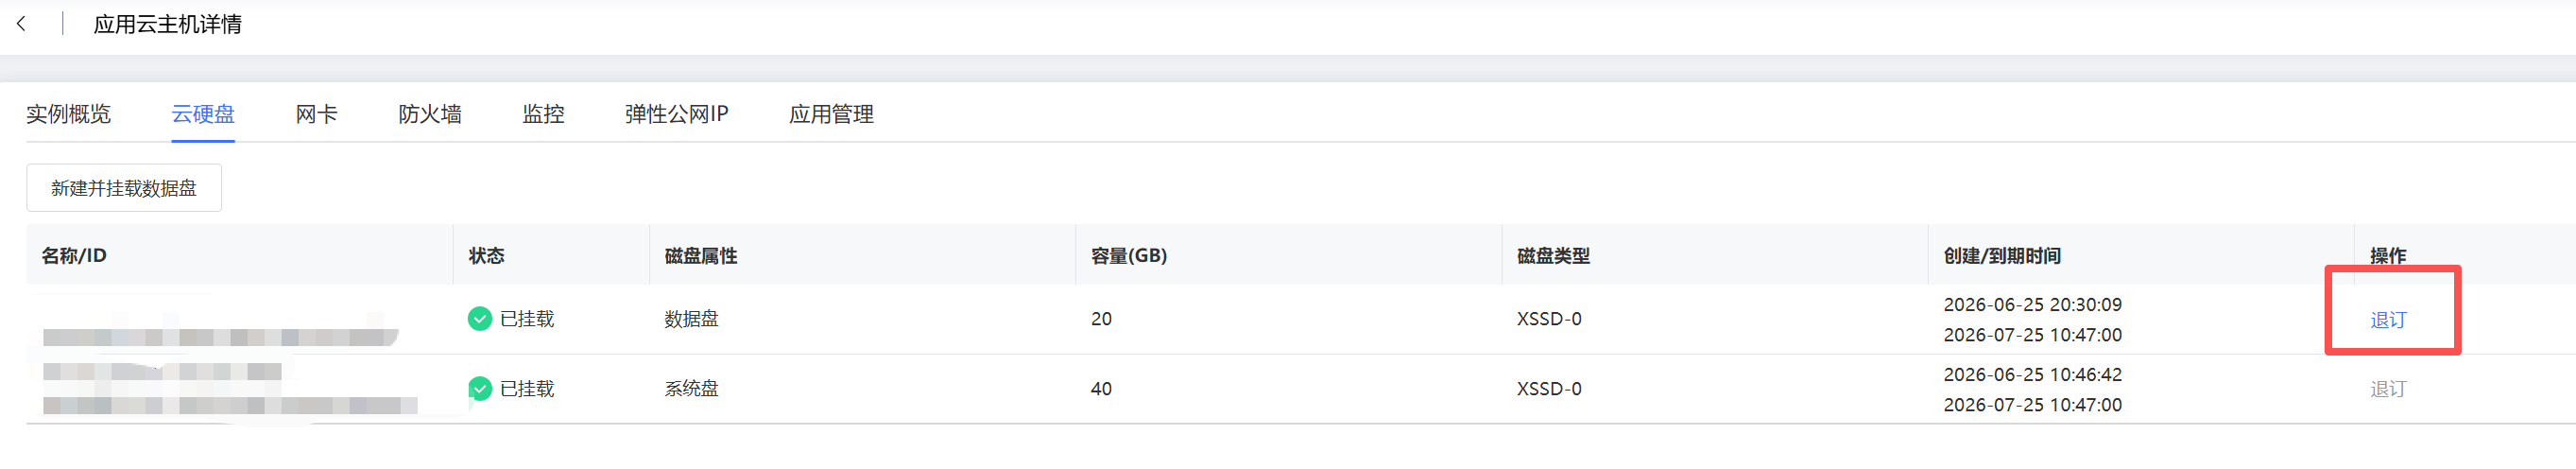This screenshot has height=469, width=2576.
Task: Switch to the 网卡 tab
Action: [x=316, y=114]
